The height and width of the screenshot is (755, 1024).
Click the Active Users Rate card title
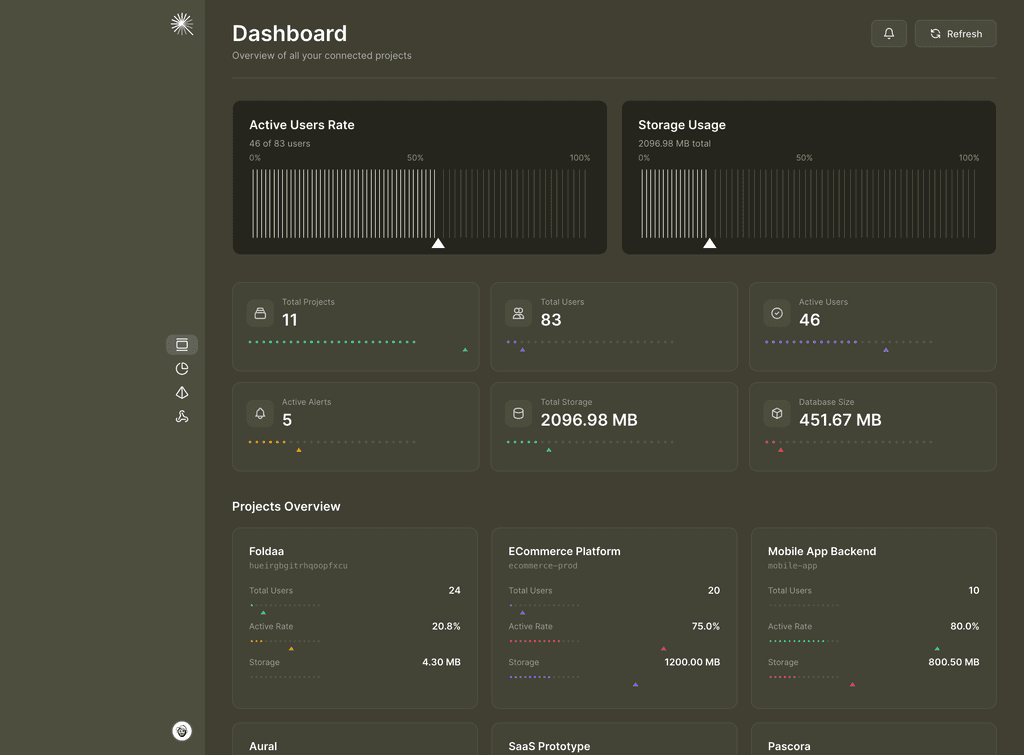(x=302, y=125)
